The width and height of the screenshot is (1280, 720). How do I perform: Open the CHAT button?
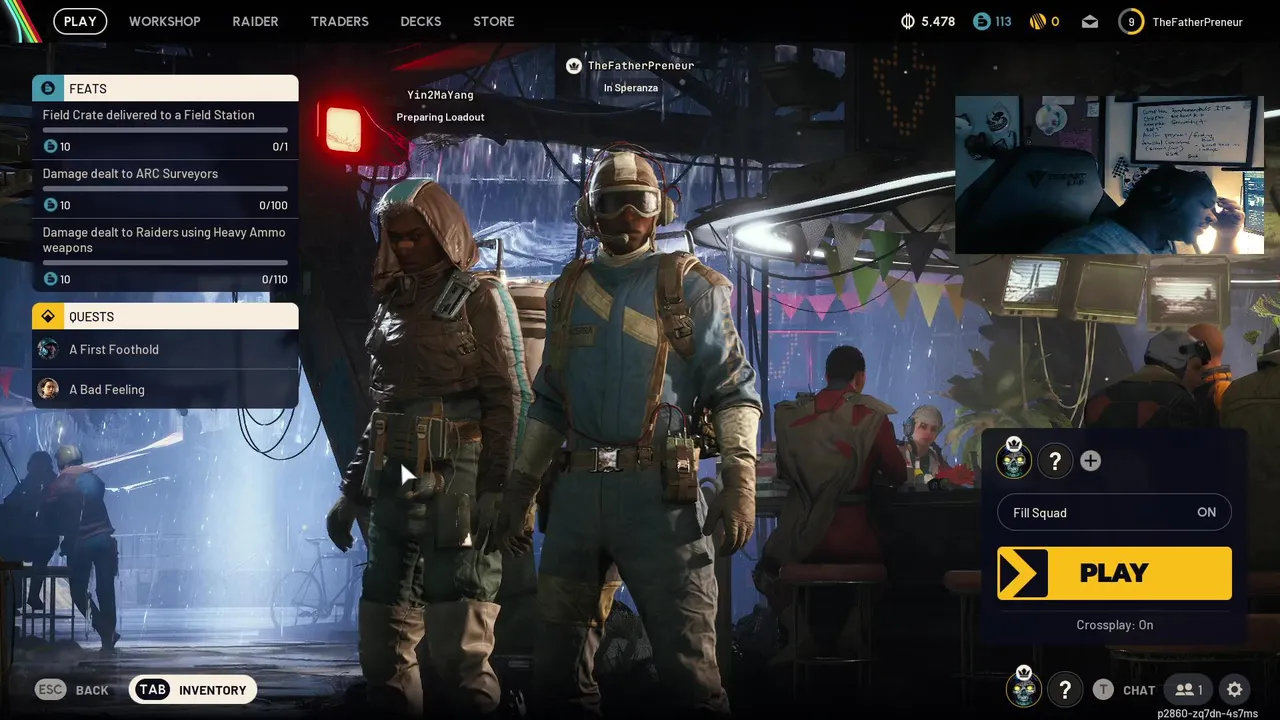(1124, 690)
